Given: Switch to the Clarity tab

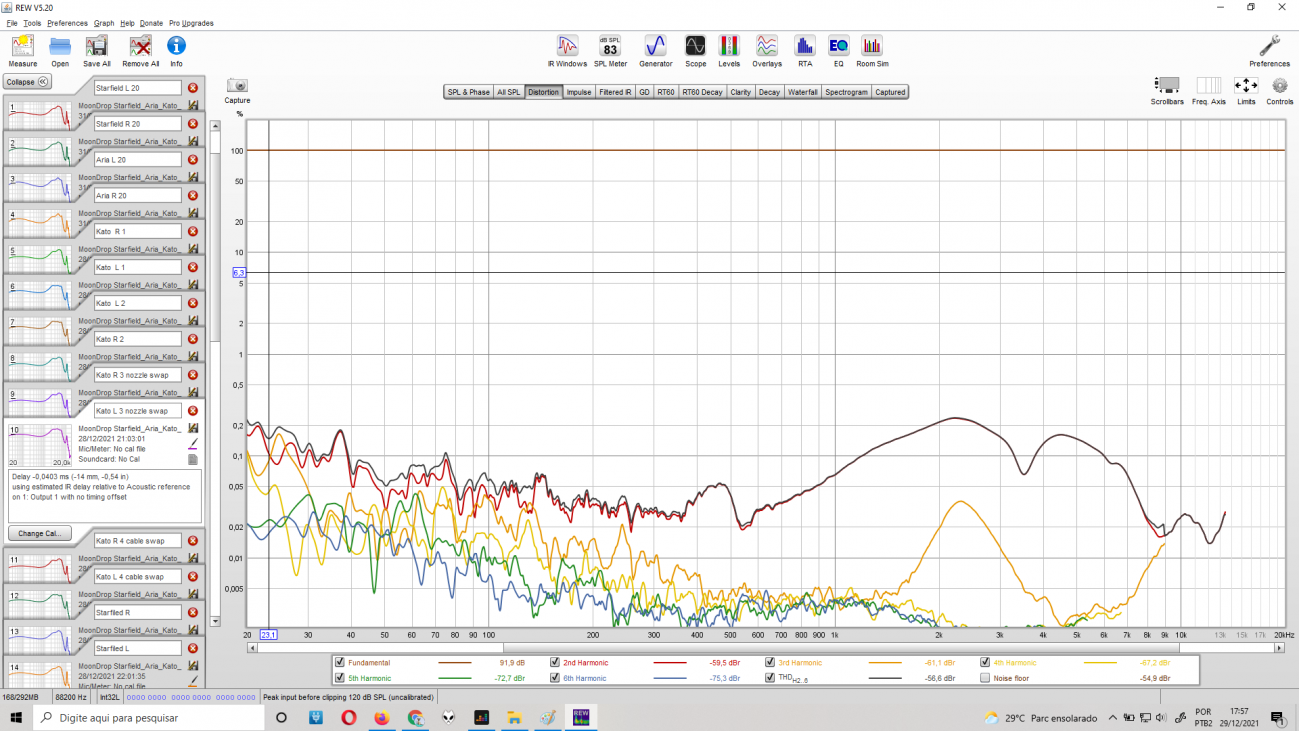Looking at the screenshot, I should [741, 92].
